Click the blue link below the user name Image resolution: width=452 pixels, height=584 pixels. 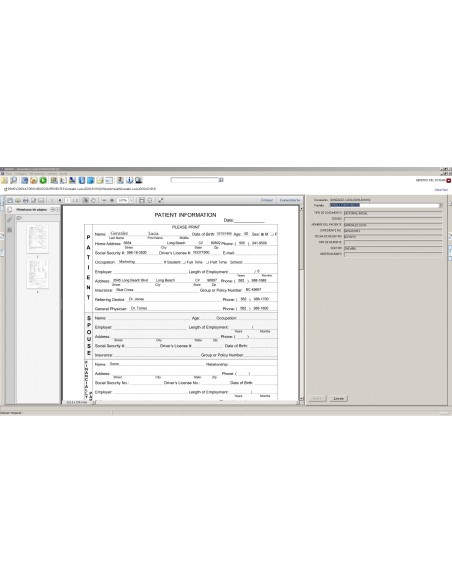click(441, 190)
